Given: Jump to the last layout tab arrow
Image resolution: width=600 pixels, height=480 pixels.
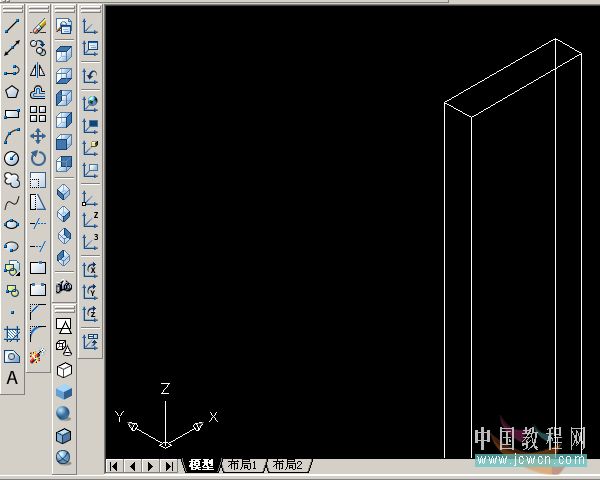Looking at the screenshot, I should pyautogui.click(x=168, y=466).
